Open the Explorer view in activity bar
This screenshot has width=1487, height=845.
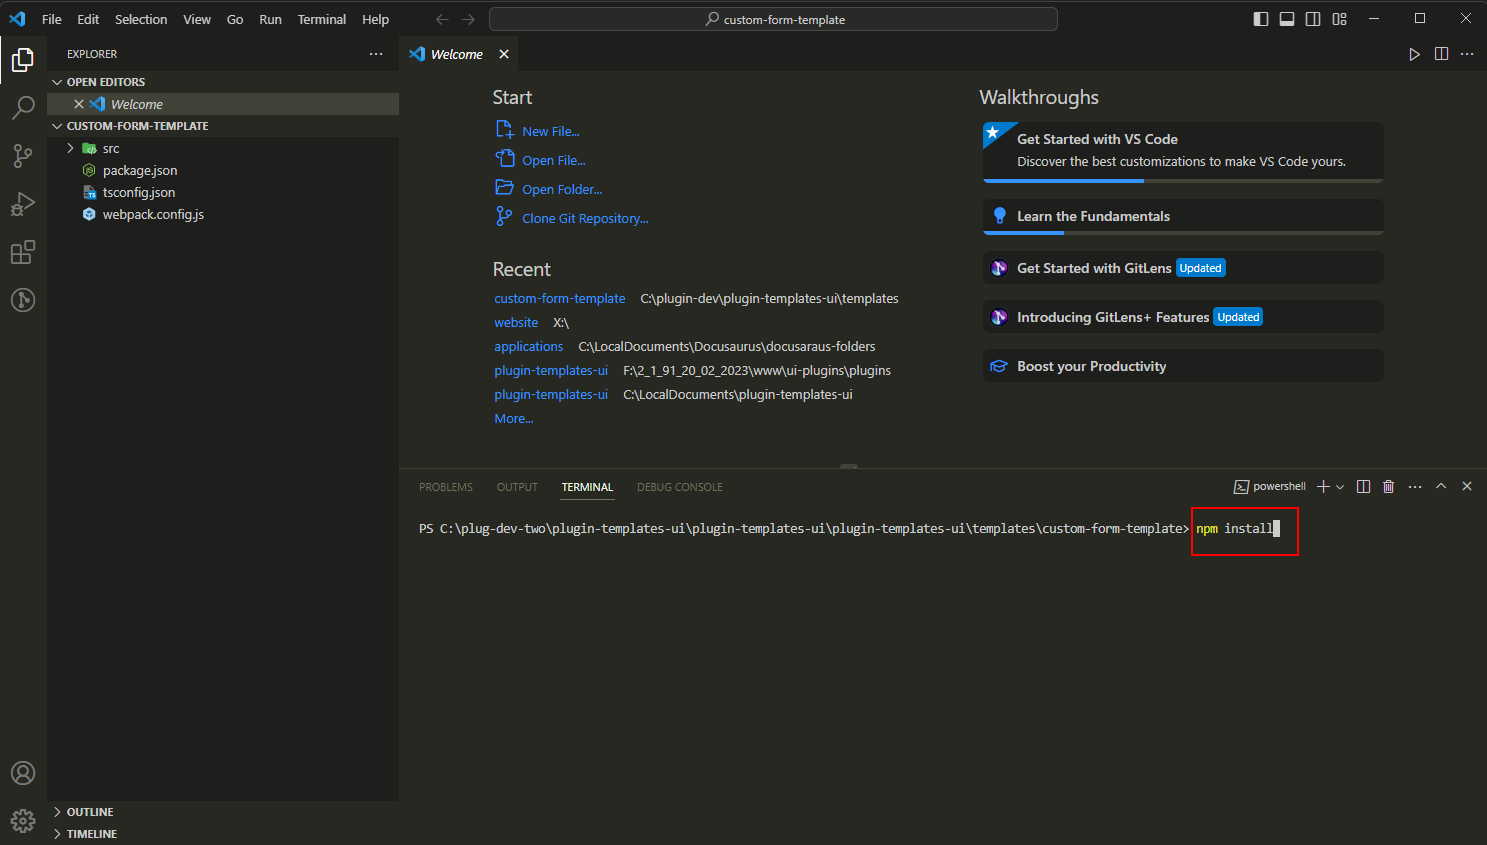click(23, 60)
